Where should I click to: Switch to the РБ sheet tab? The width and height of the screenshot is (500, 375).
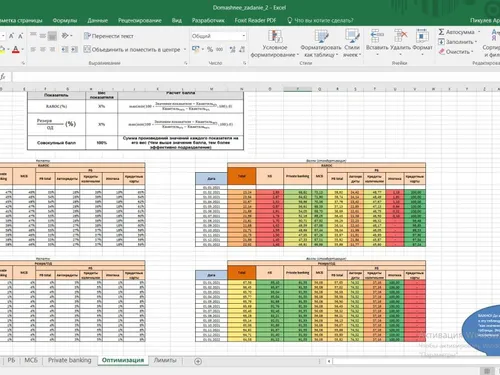(11, 360)
